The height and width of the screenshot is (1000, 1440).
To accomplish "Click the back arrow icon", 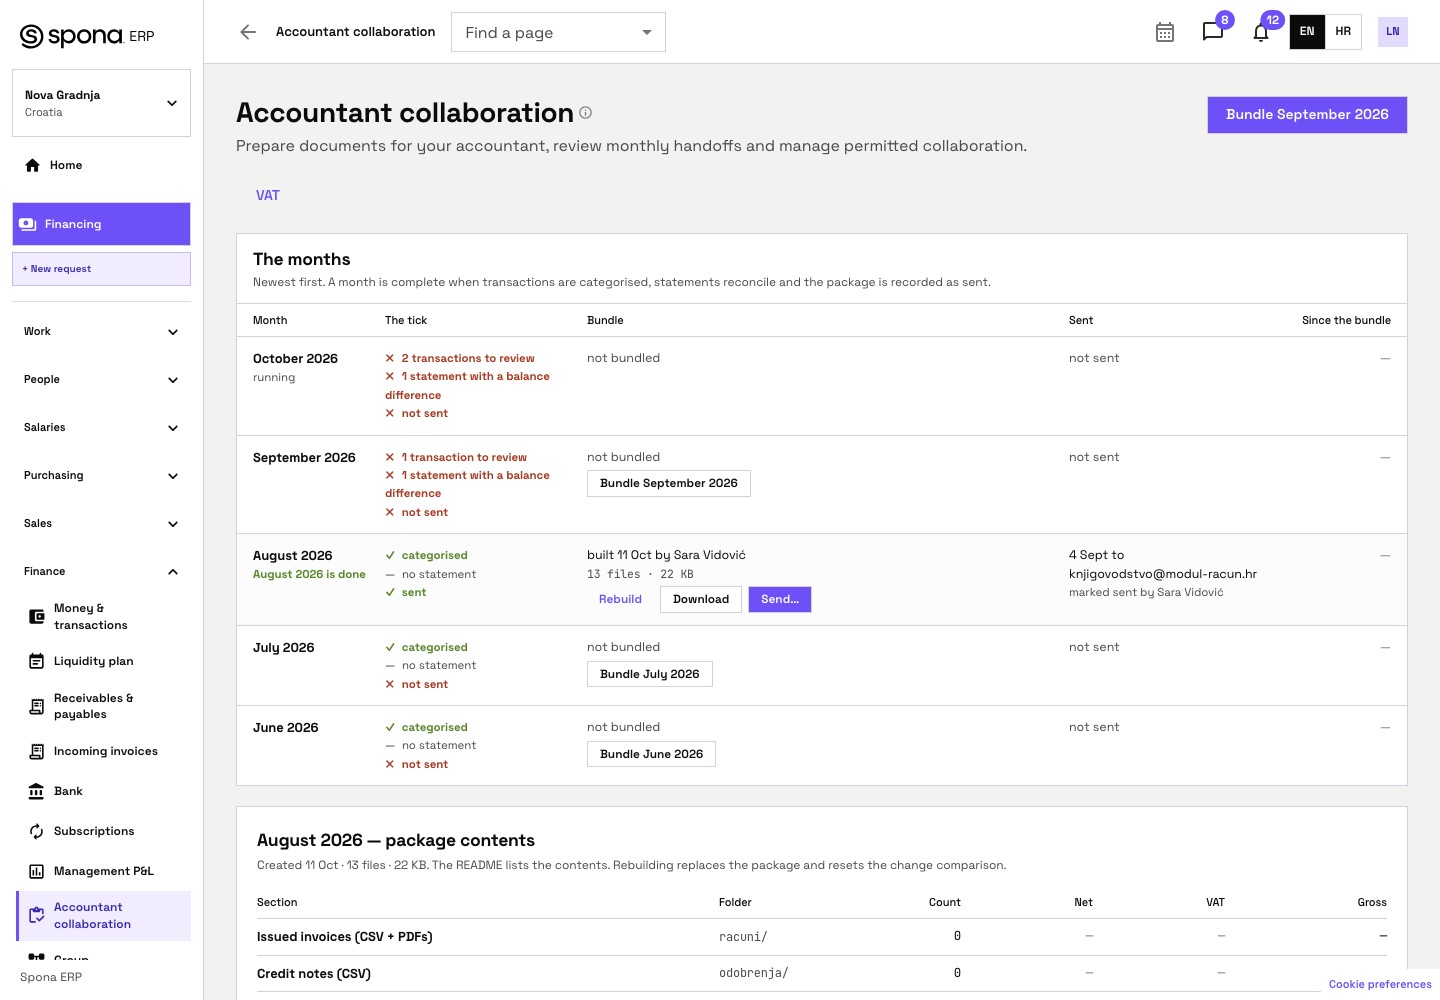I will point(248,32).
